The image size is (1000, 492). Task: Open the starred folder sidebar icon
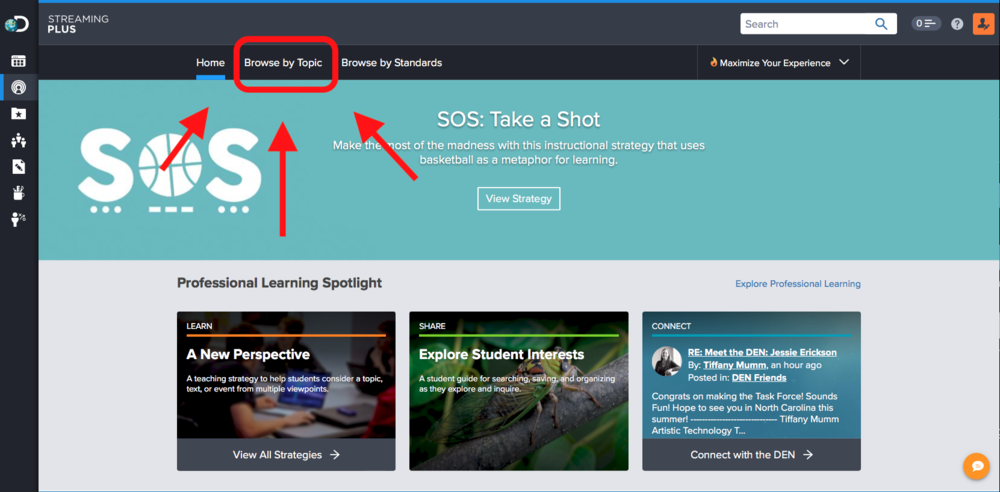[x=18, y=114]
